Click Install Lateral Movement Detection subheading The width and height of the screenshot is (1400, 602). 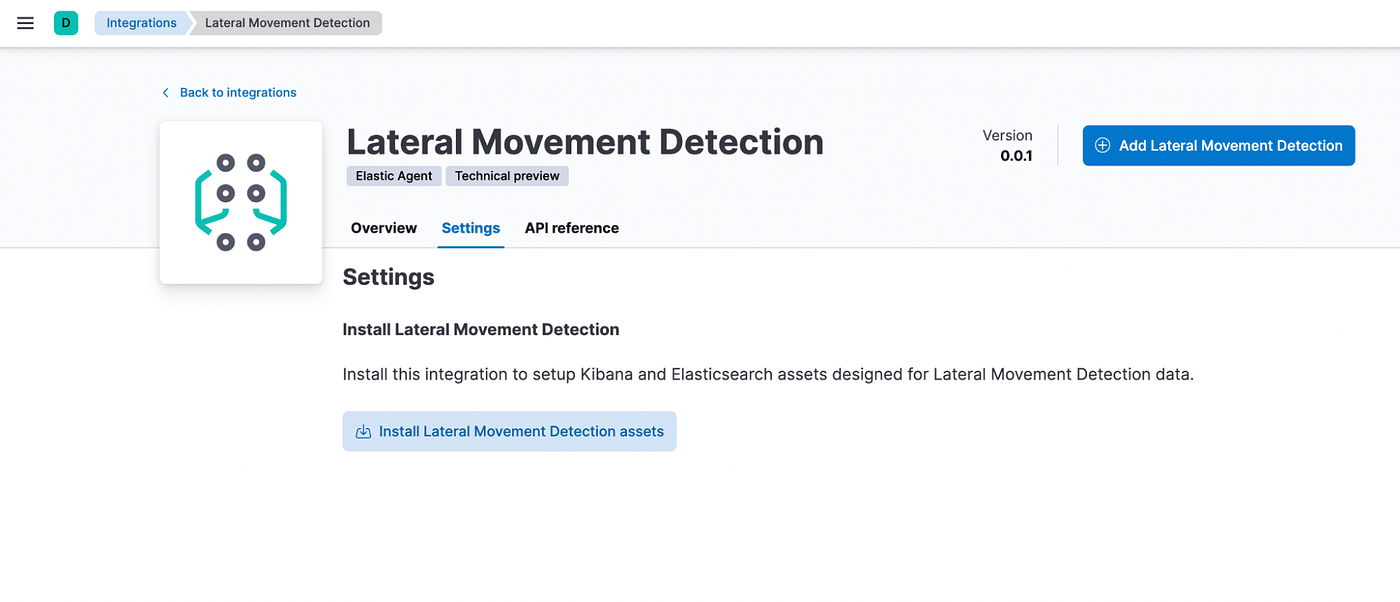481,329
